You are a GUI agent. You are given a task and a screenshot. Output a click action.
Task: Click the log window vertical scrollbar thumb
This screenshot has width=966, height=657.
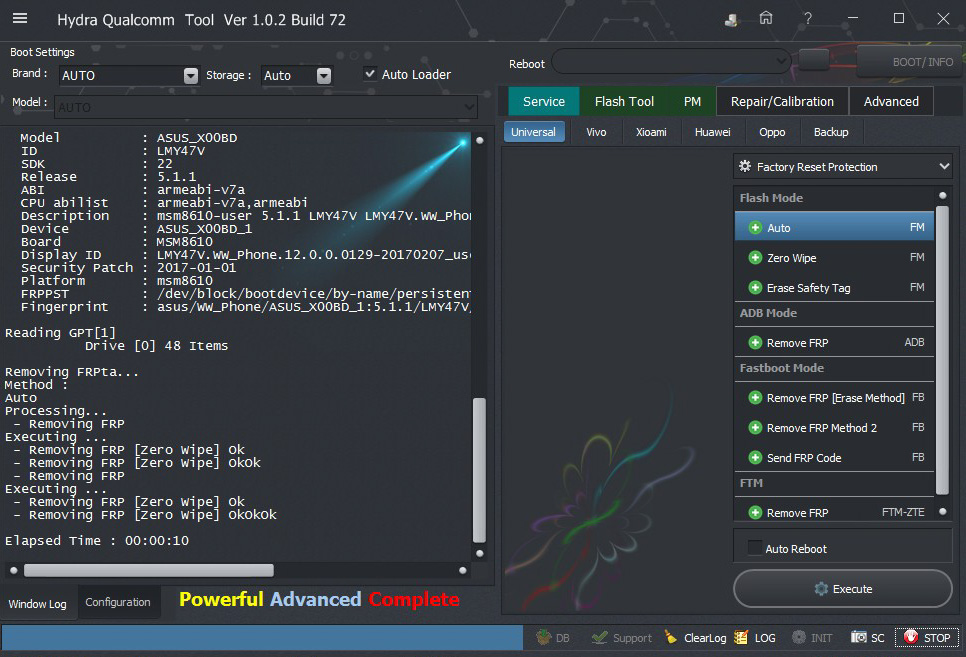click(x=479, y=470)
